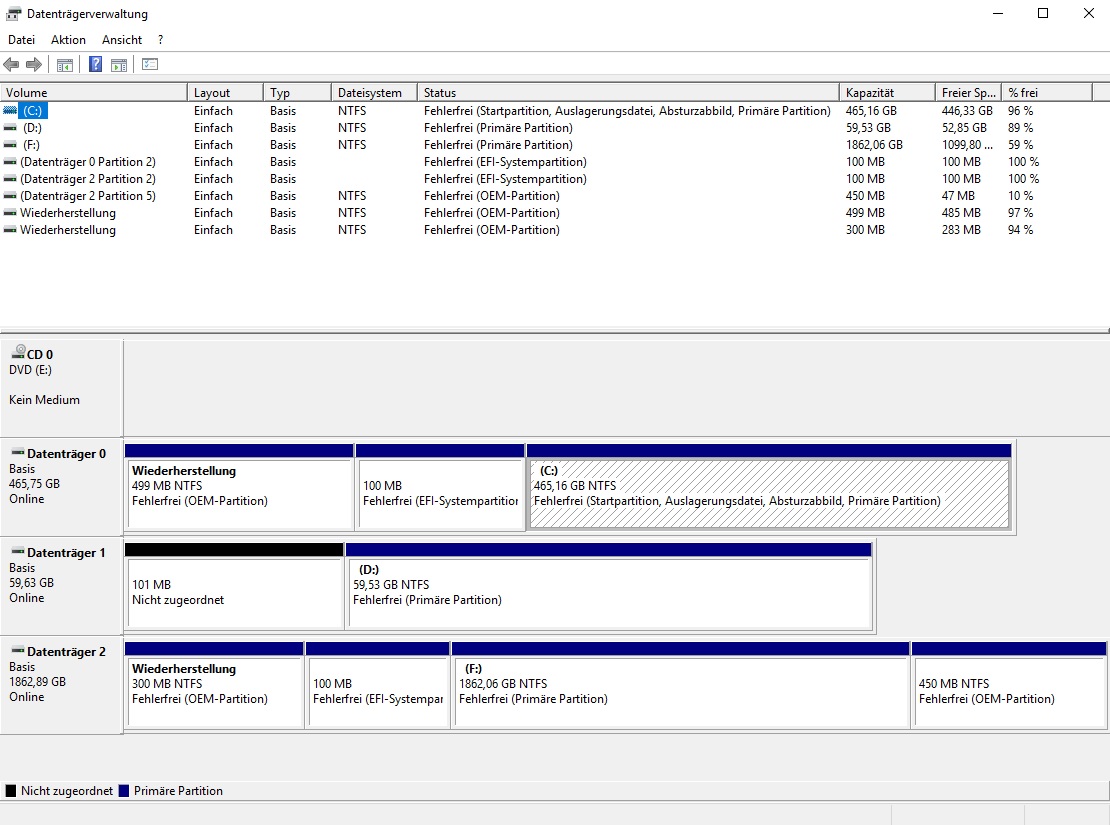Open the ? help menu
Image resolution: width=1110 pixels, height=825 pixels.
click(x=161, y=40)
